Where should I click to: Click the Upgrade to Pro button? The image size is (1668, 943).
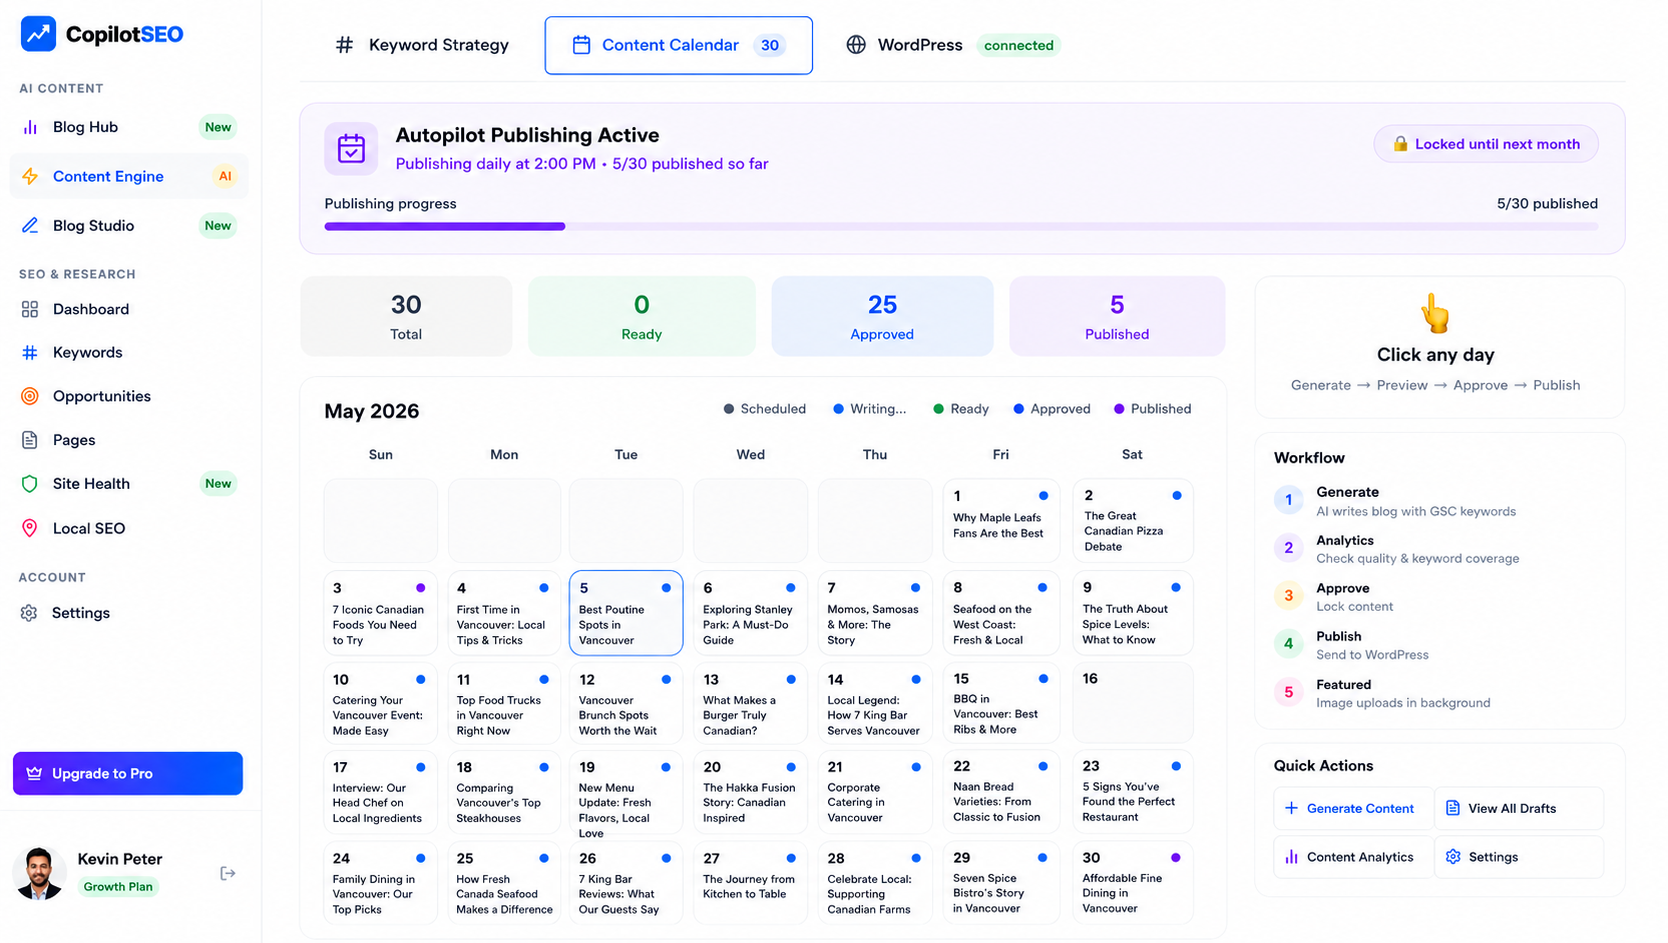tap(128, 773)
